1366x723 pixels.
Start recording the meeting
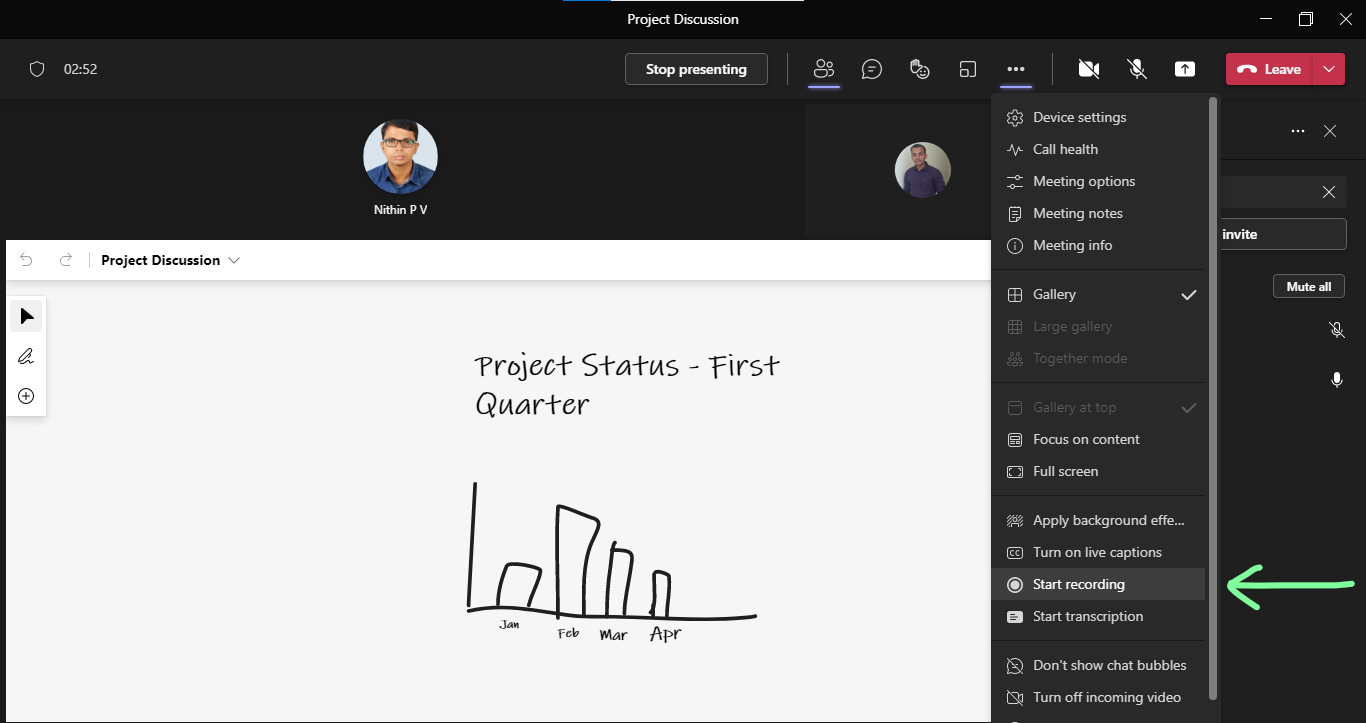(1078, 584)
